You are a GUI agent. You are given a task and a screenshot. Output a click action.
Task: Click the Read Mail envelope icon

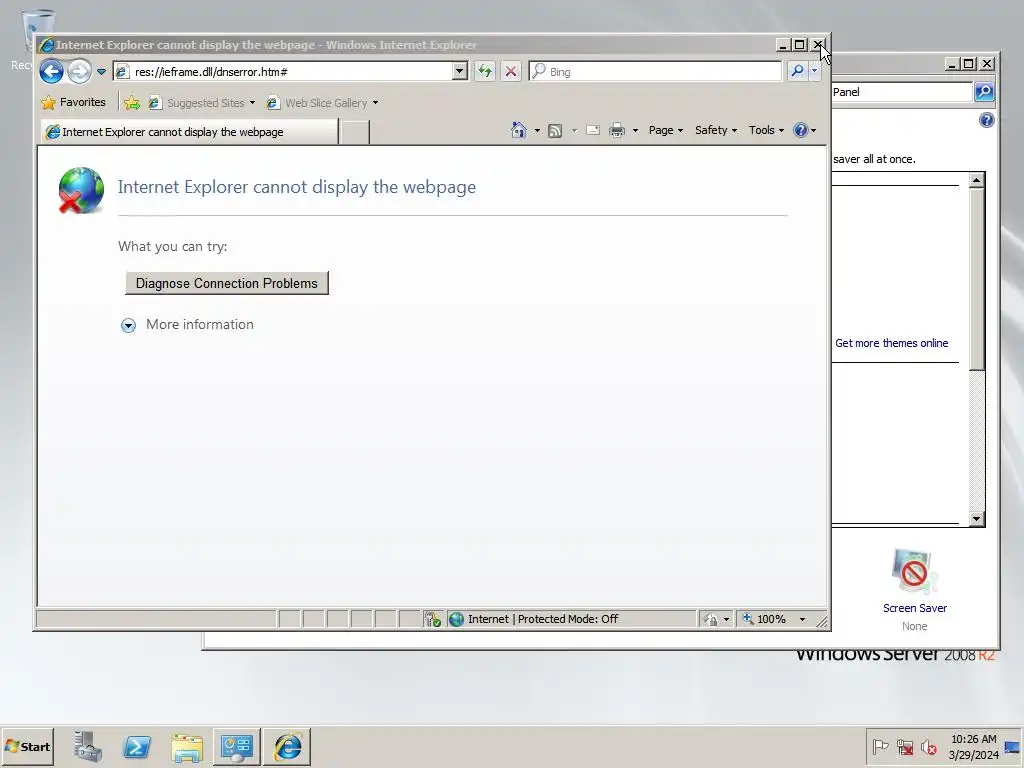593,130
